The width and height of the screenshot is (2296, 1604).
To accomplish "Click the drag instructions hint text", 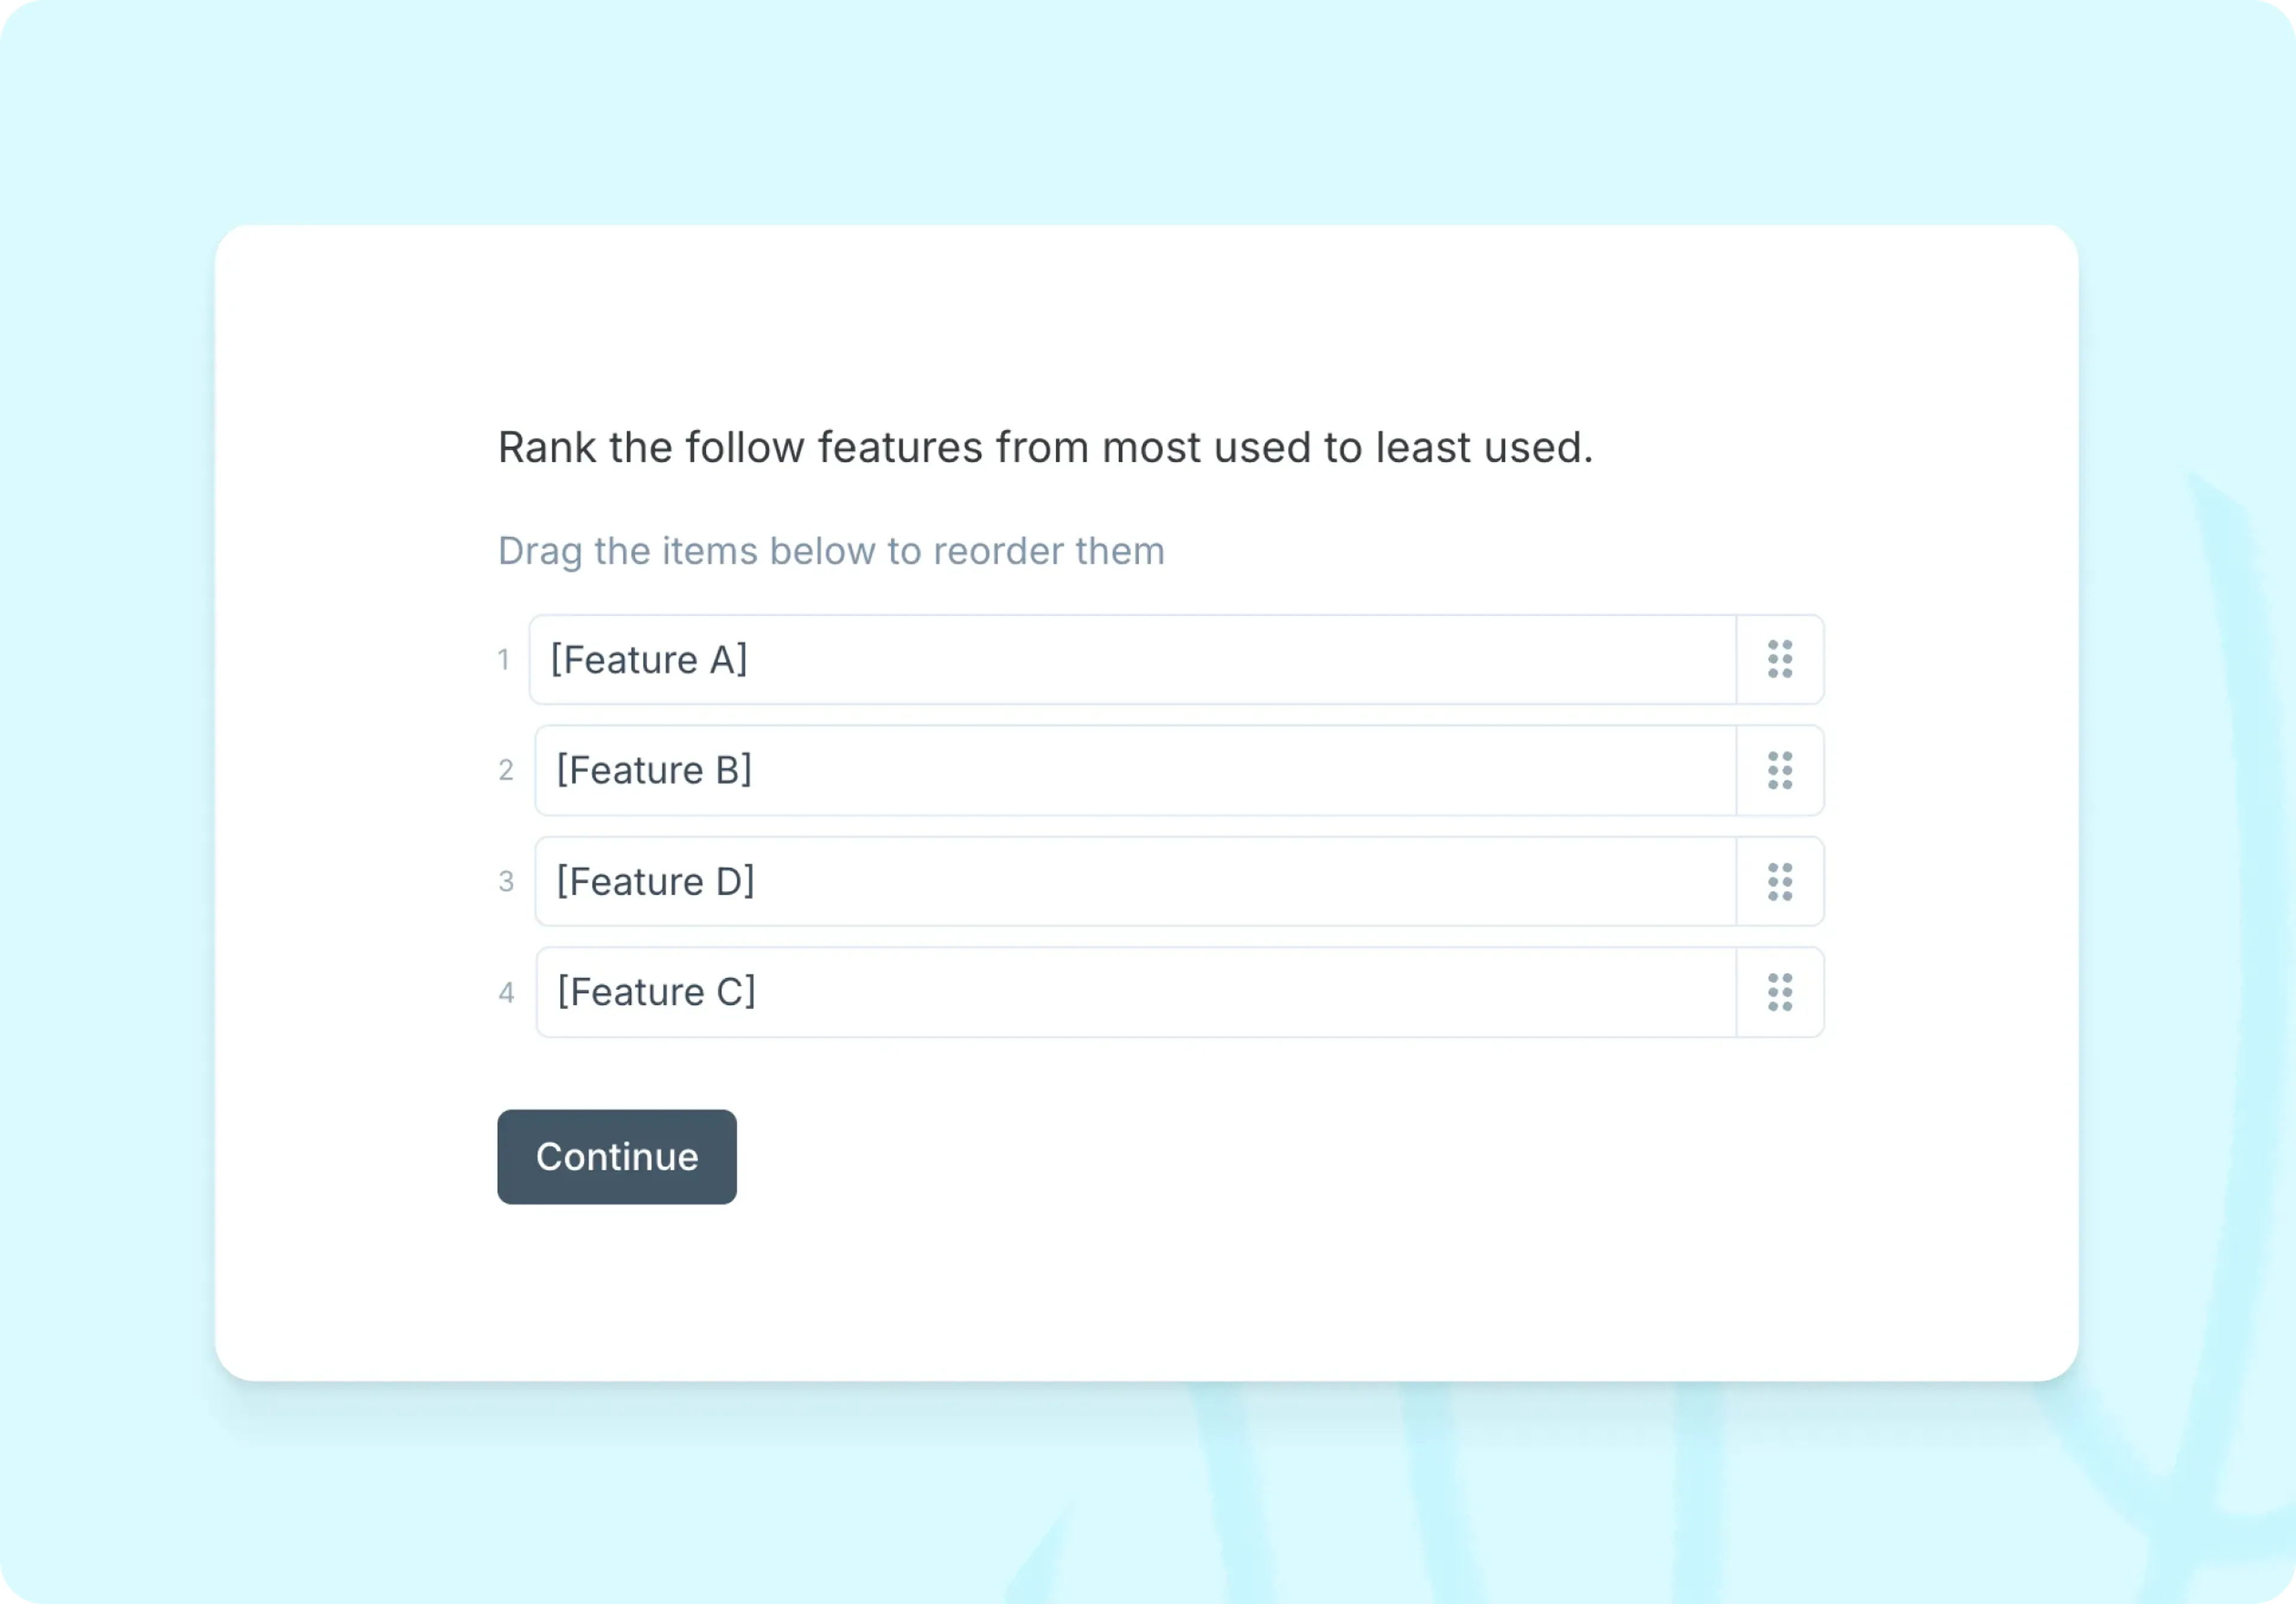I will point(831,551).
